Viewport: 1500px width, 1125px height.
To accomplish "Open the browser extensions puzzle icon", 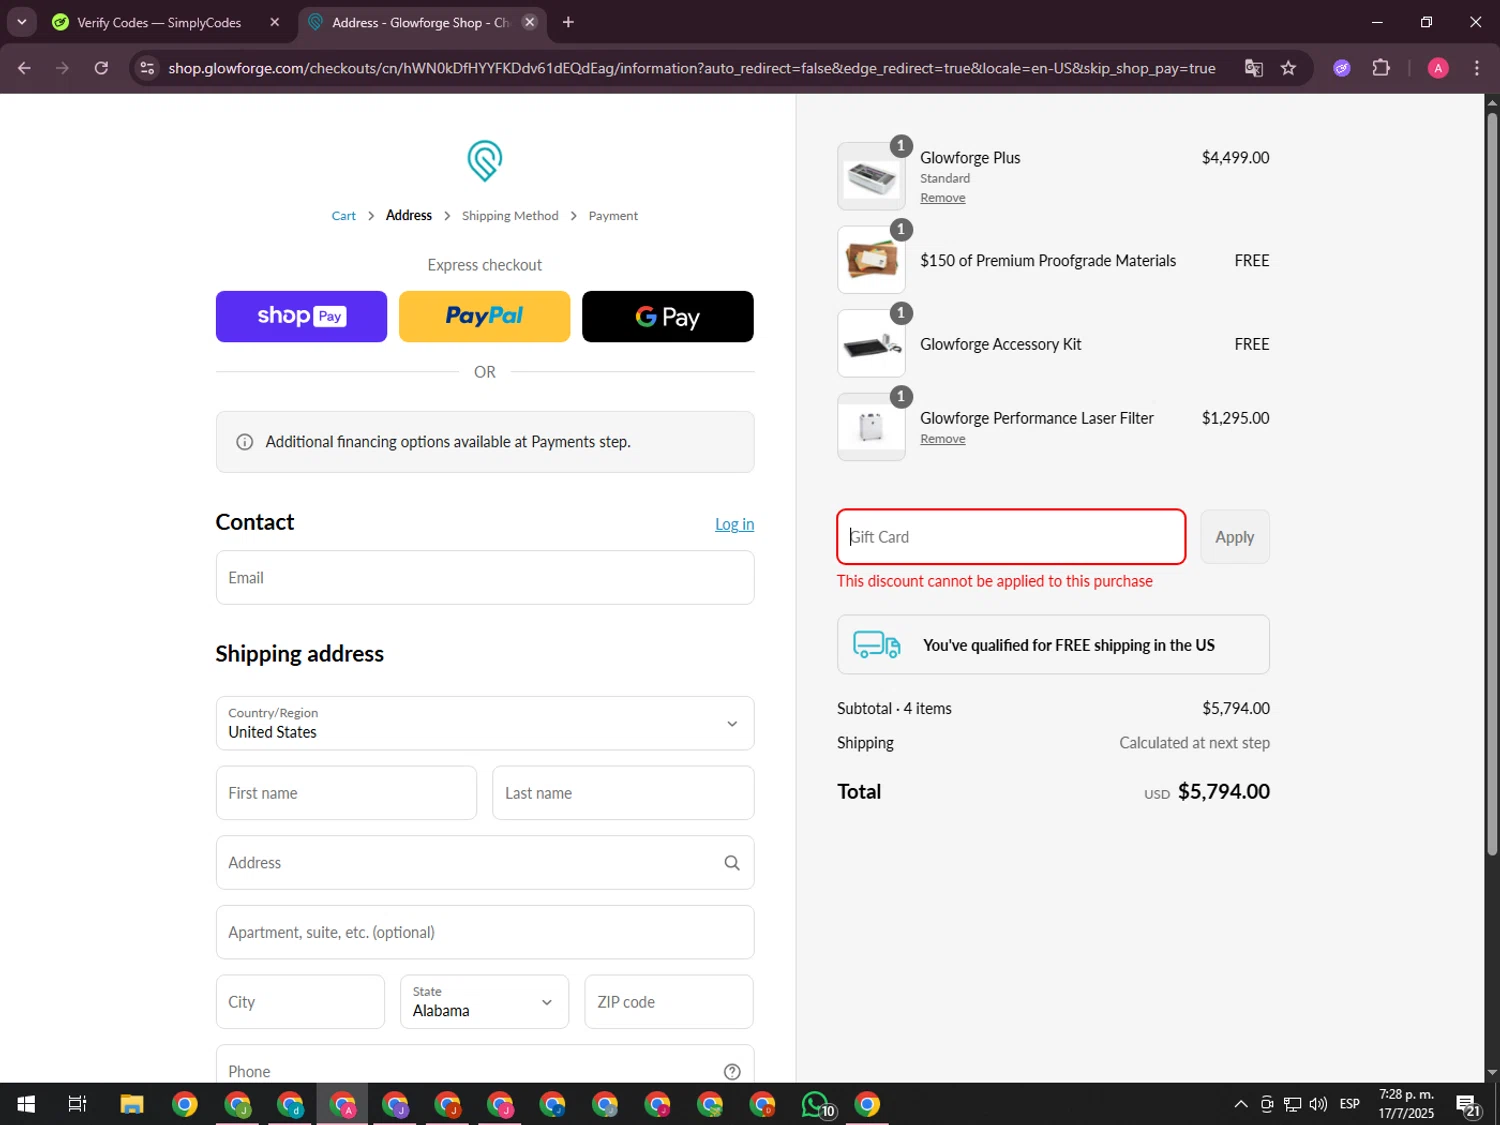I will click(x=1381, y=68).
